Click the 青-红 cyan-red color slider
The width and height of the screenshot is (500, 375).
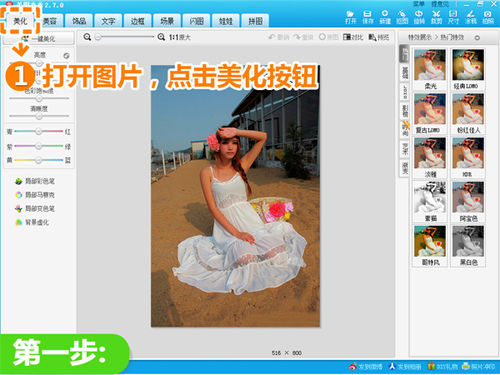pyautogui.click(x=39, y=131)
